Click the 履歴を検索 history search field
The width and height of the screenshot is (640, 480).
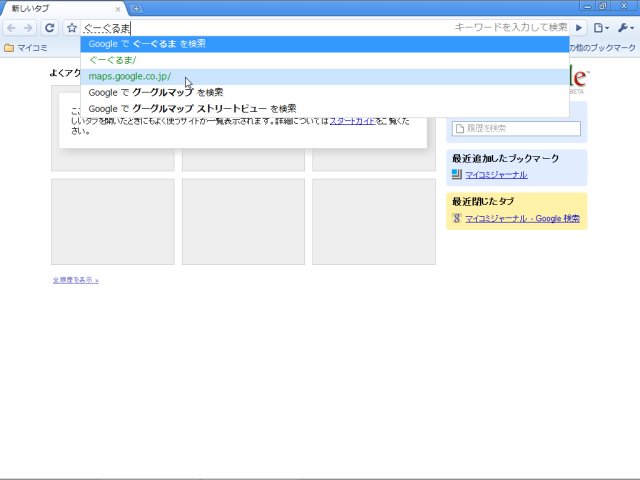(516, 129)
